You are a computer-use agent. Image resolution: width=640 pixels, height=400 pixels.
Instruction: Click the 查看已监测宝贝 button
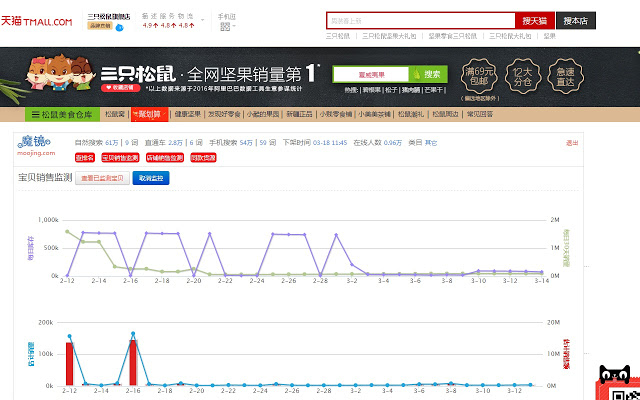pos(102,178)
